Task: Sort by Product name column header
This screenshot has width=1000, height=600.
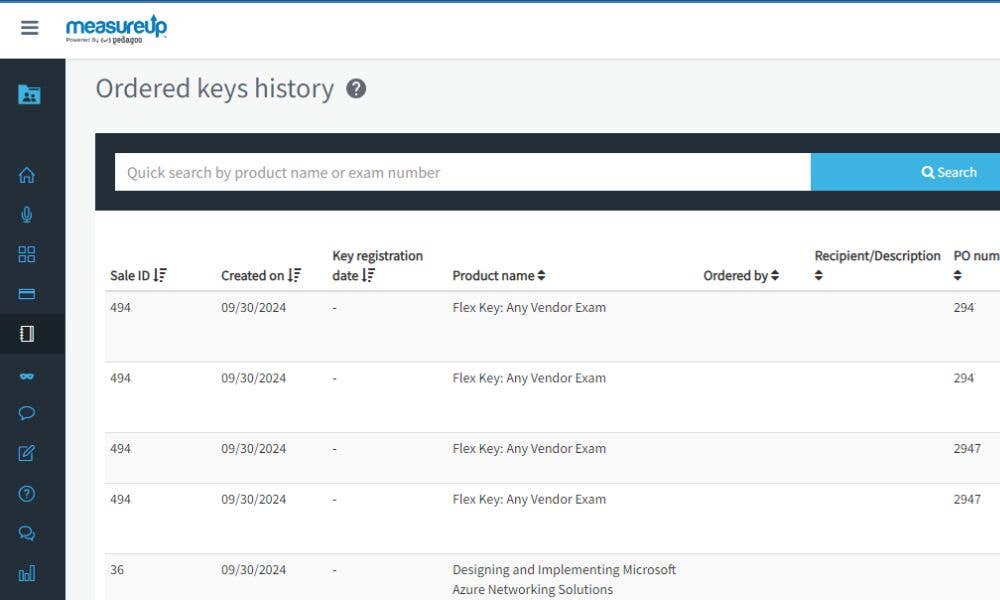Action: click(x=499, y=276)
